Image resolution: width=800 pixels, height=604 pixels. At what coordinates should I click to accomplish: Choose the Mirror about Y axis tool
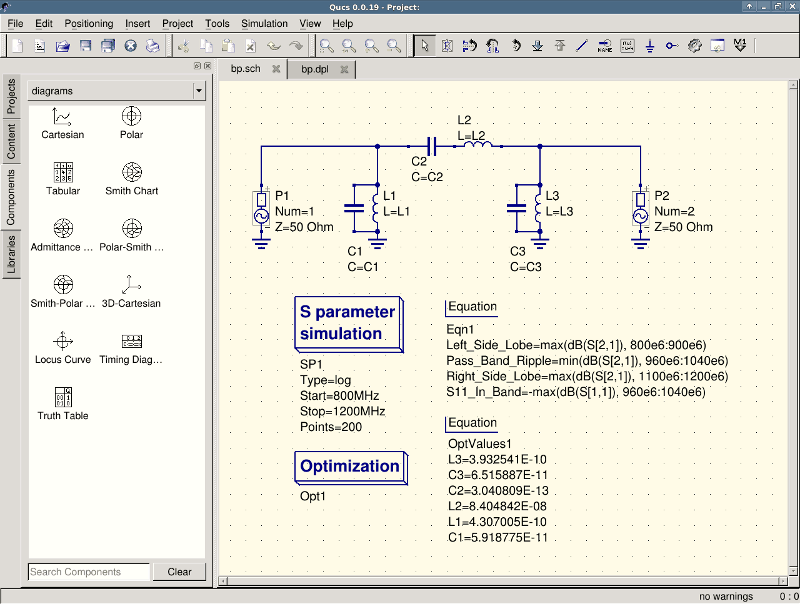click(492, 46)
